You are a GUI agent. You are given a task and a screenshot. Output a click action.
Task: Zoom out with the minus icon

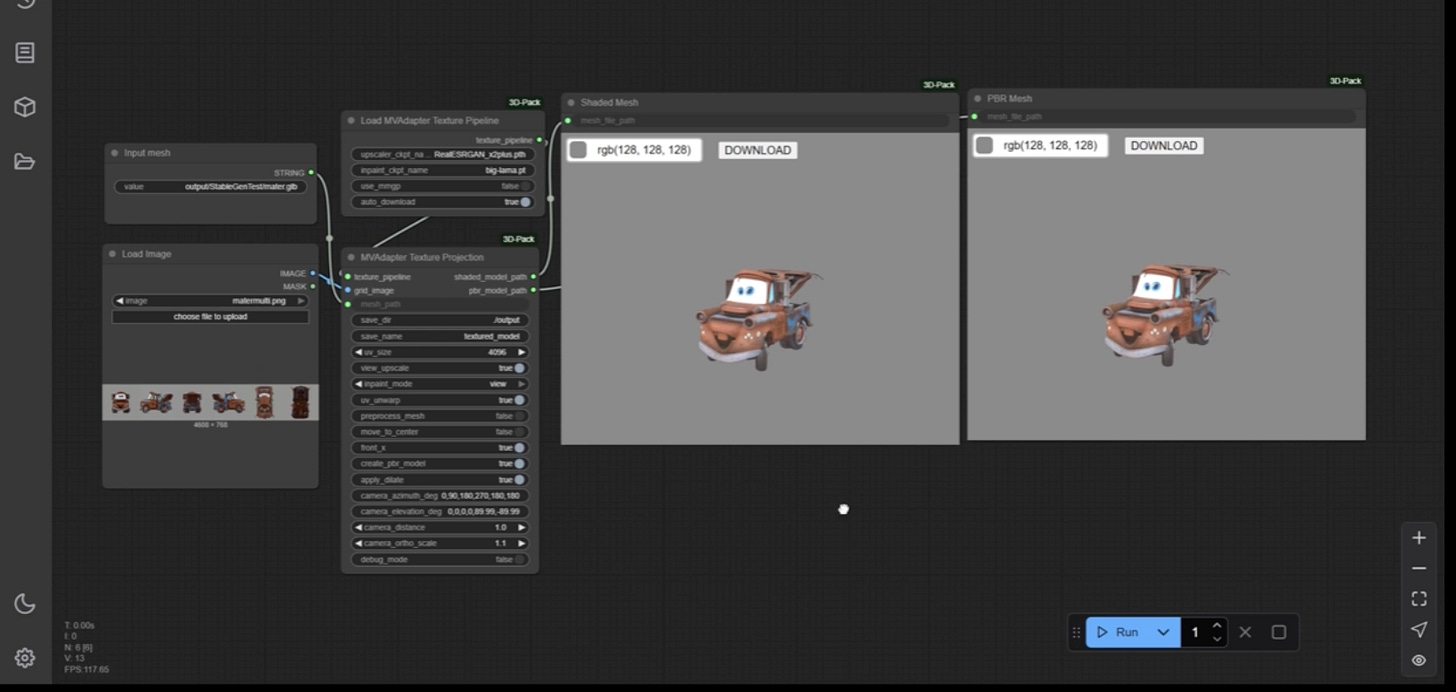[x=1418, y=568]
